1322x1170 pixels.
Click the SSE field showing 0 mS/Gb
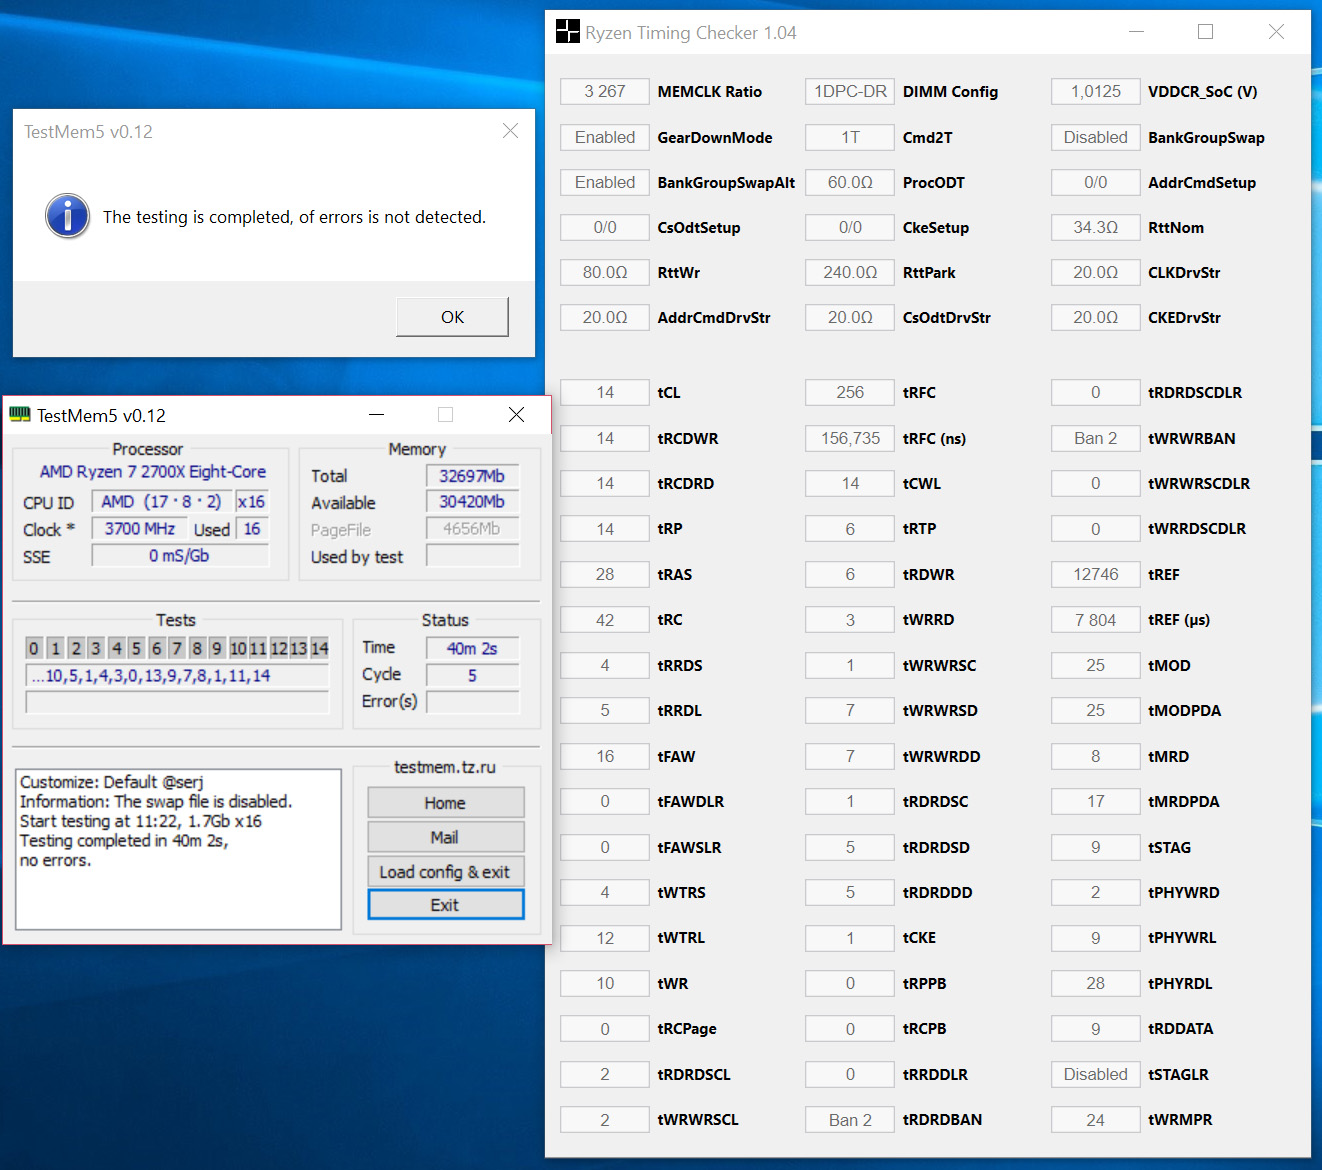point(180,556)
